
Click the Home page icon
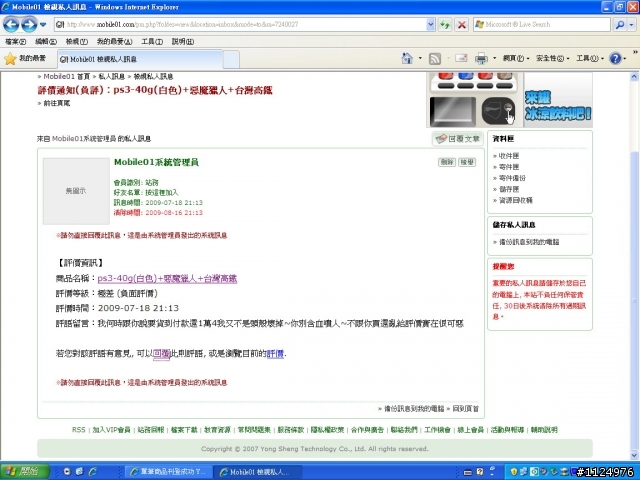(x=407, y=59)
